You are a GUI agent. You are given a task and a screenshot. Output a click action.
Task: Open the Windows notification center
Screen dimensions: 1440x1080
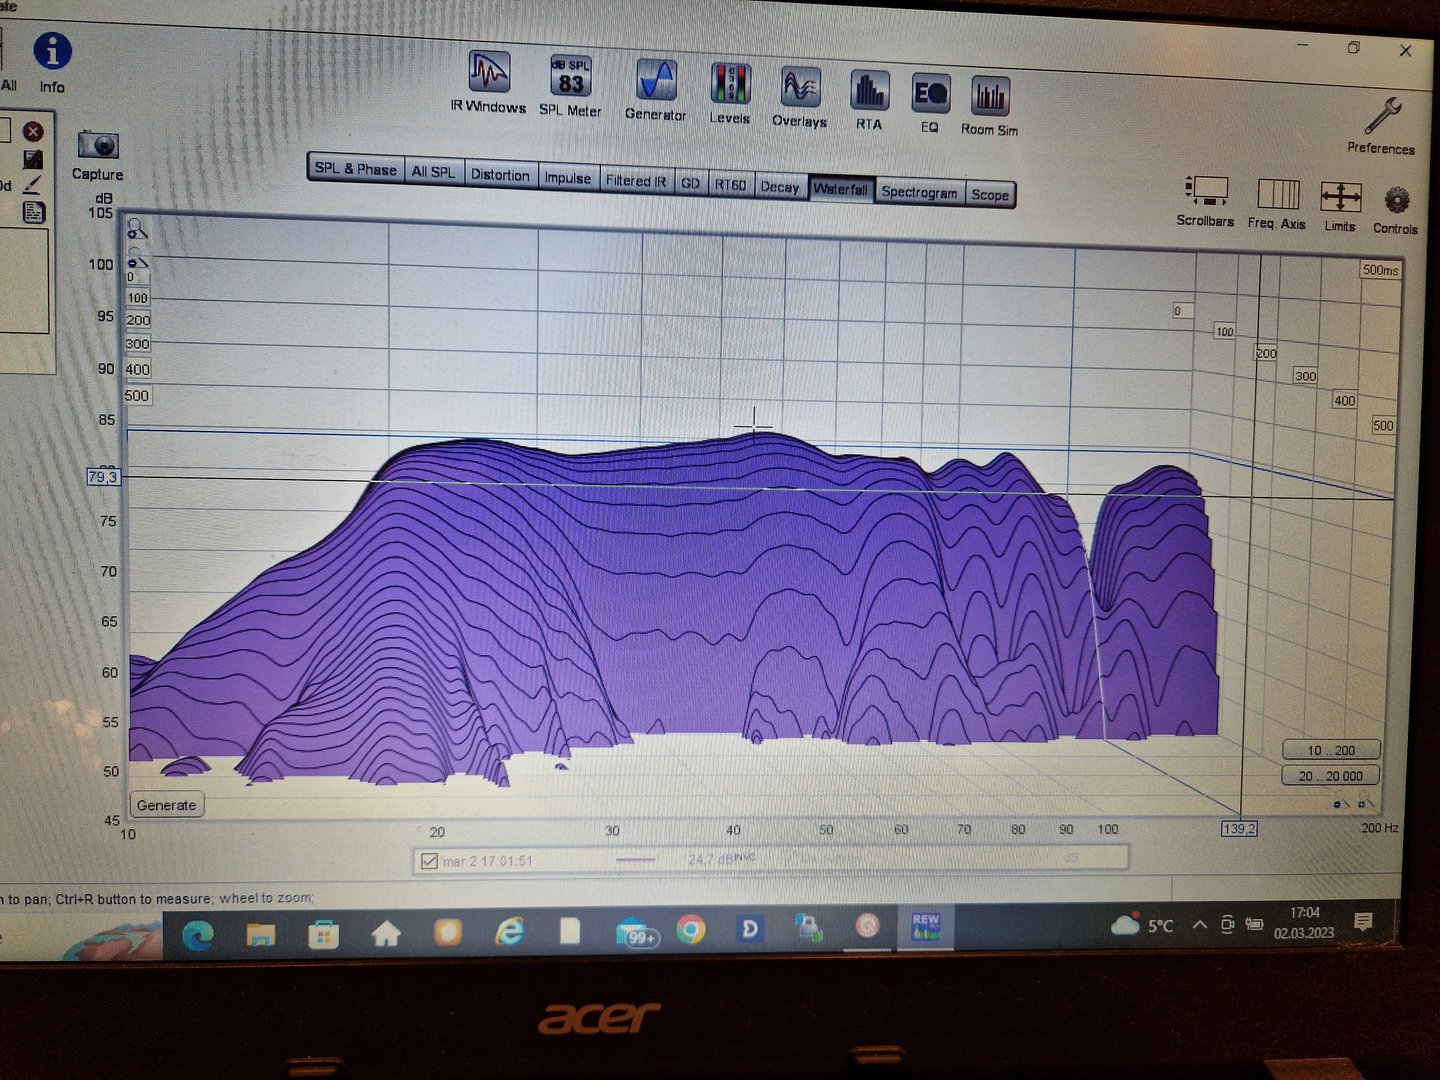coord(1363,921)
